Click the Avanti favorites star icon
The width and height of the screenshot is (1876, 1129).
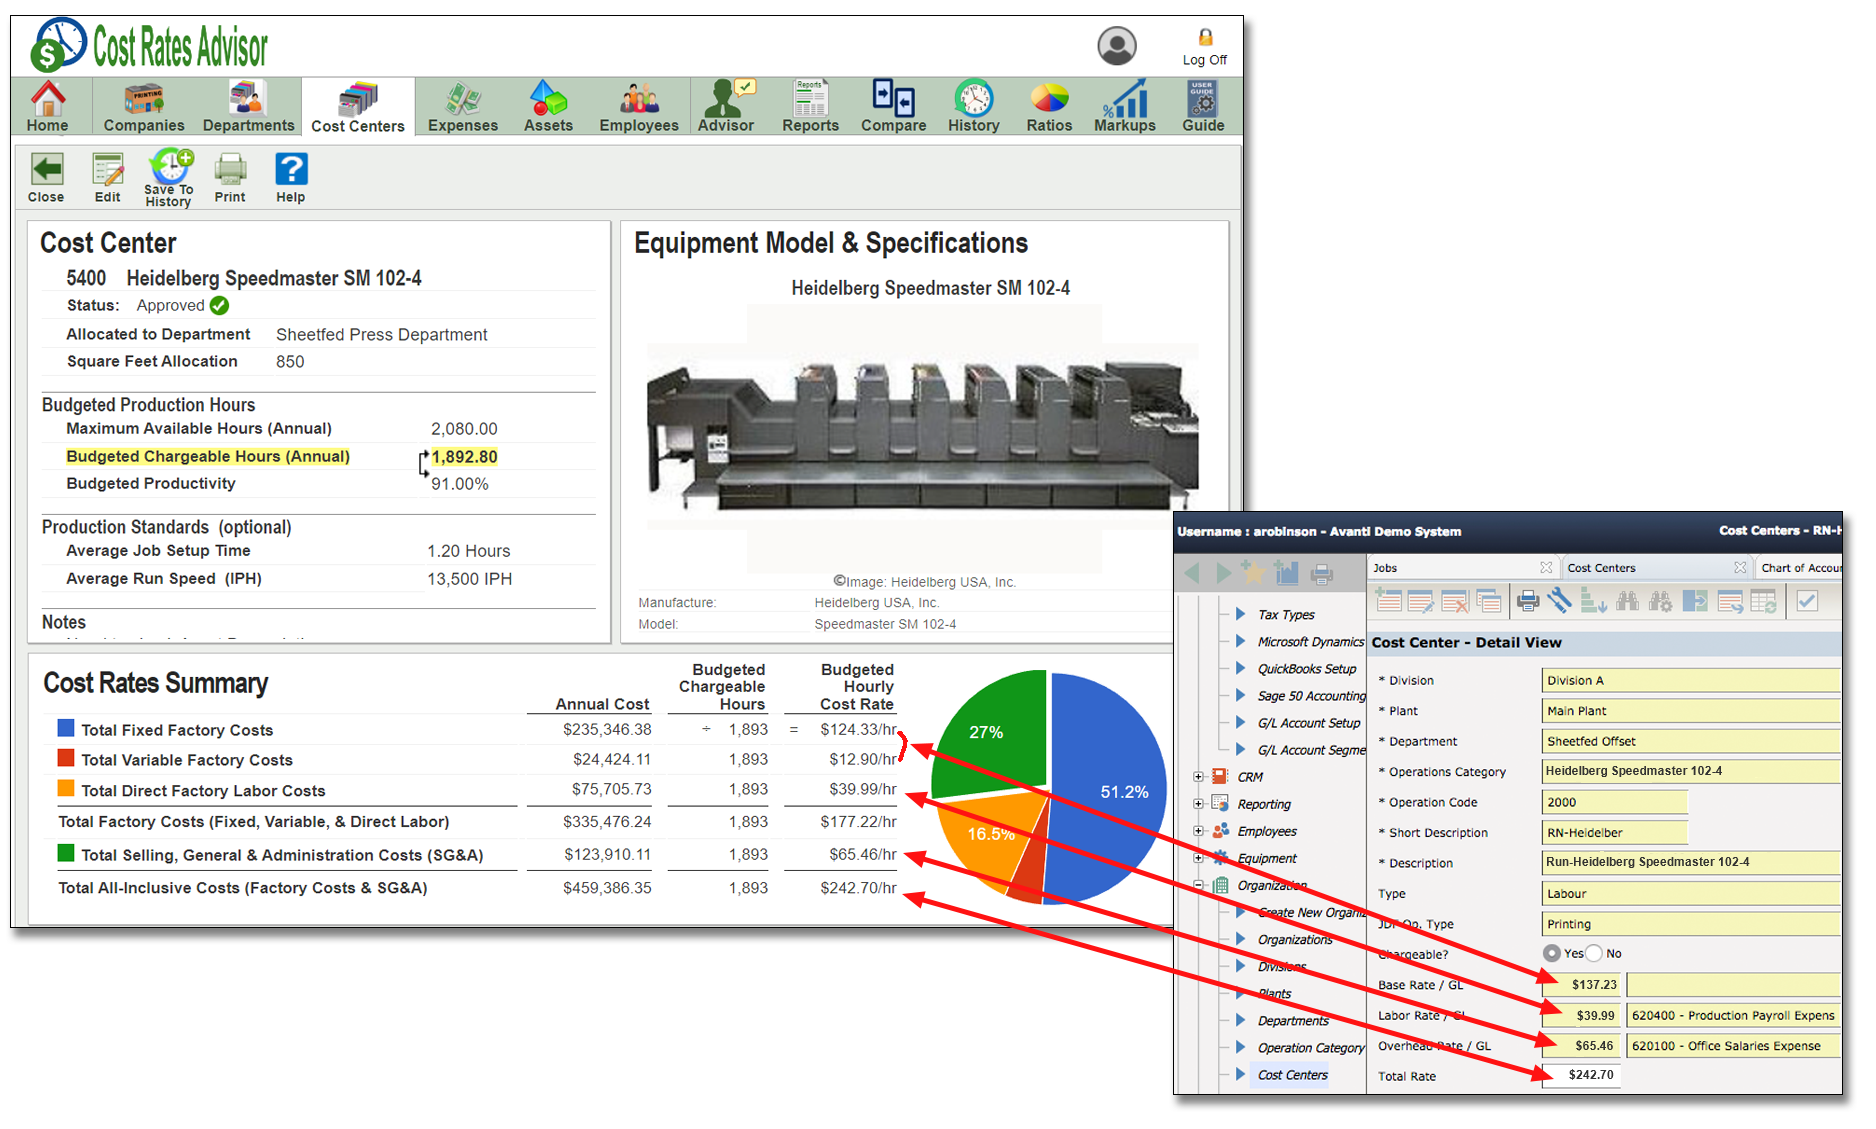click(x=1253, y=572)
